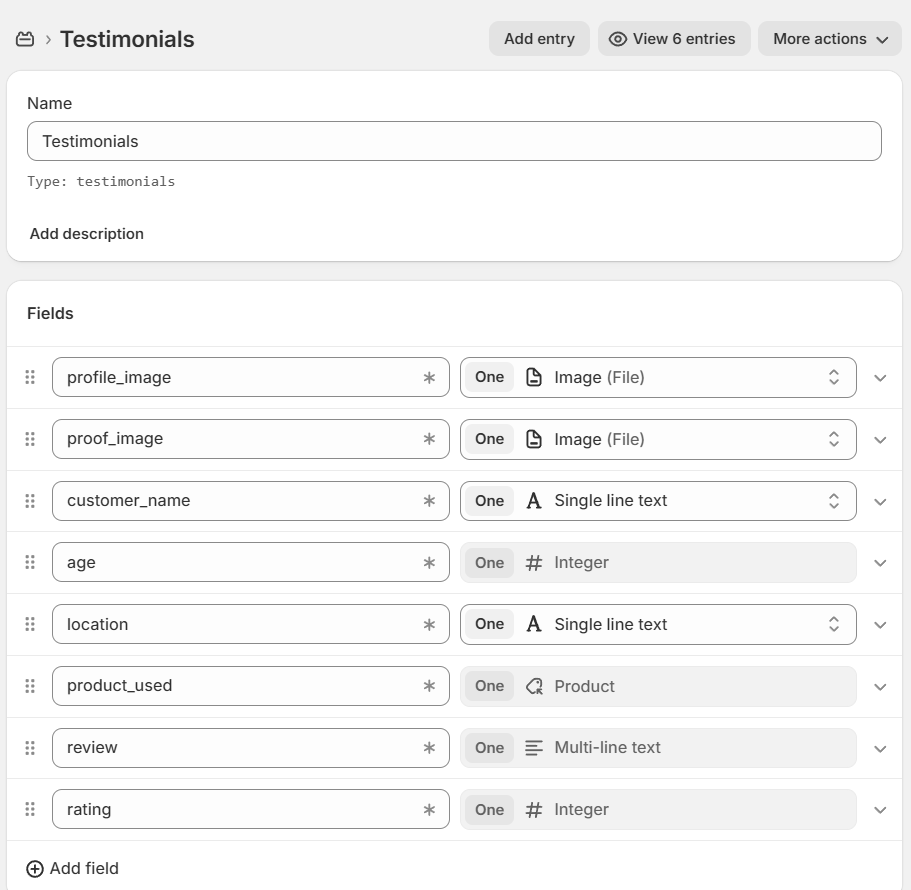Viewport: 911px width, 890px height.
Task: Click drag handle for profile_image field
Action: tap(30, 377)
